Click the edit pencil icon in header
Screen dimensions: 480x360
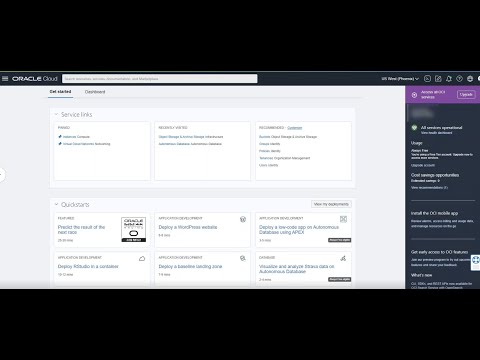coord(438,79)
